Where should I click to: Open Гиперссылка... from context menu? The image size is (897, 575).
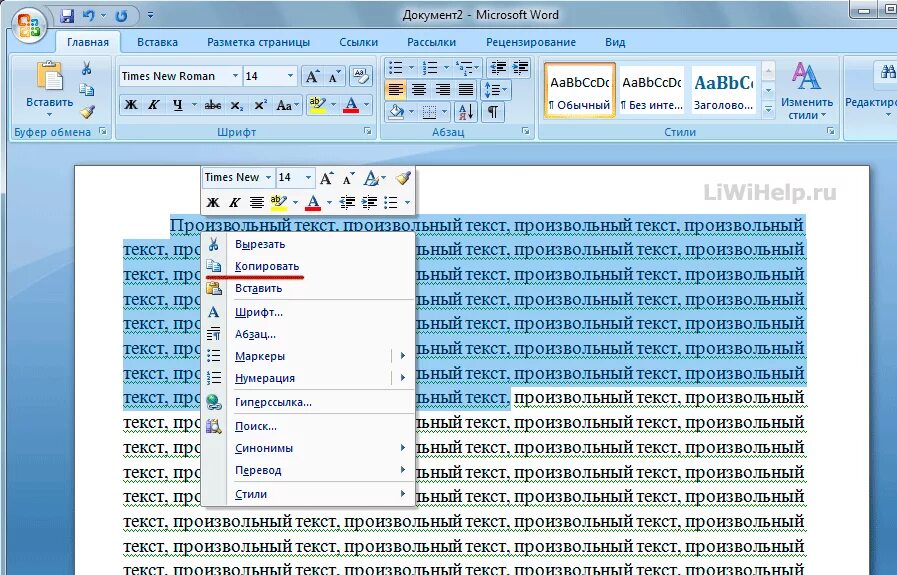[308, 402]
